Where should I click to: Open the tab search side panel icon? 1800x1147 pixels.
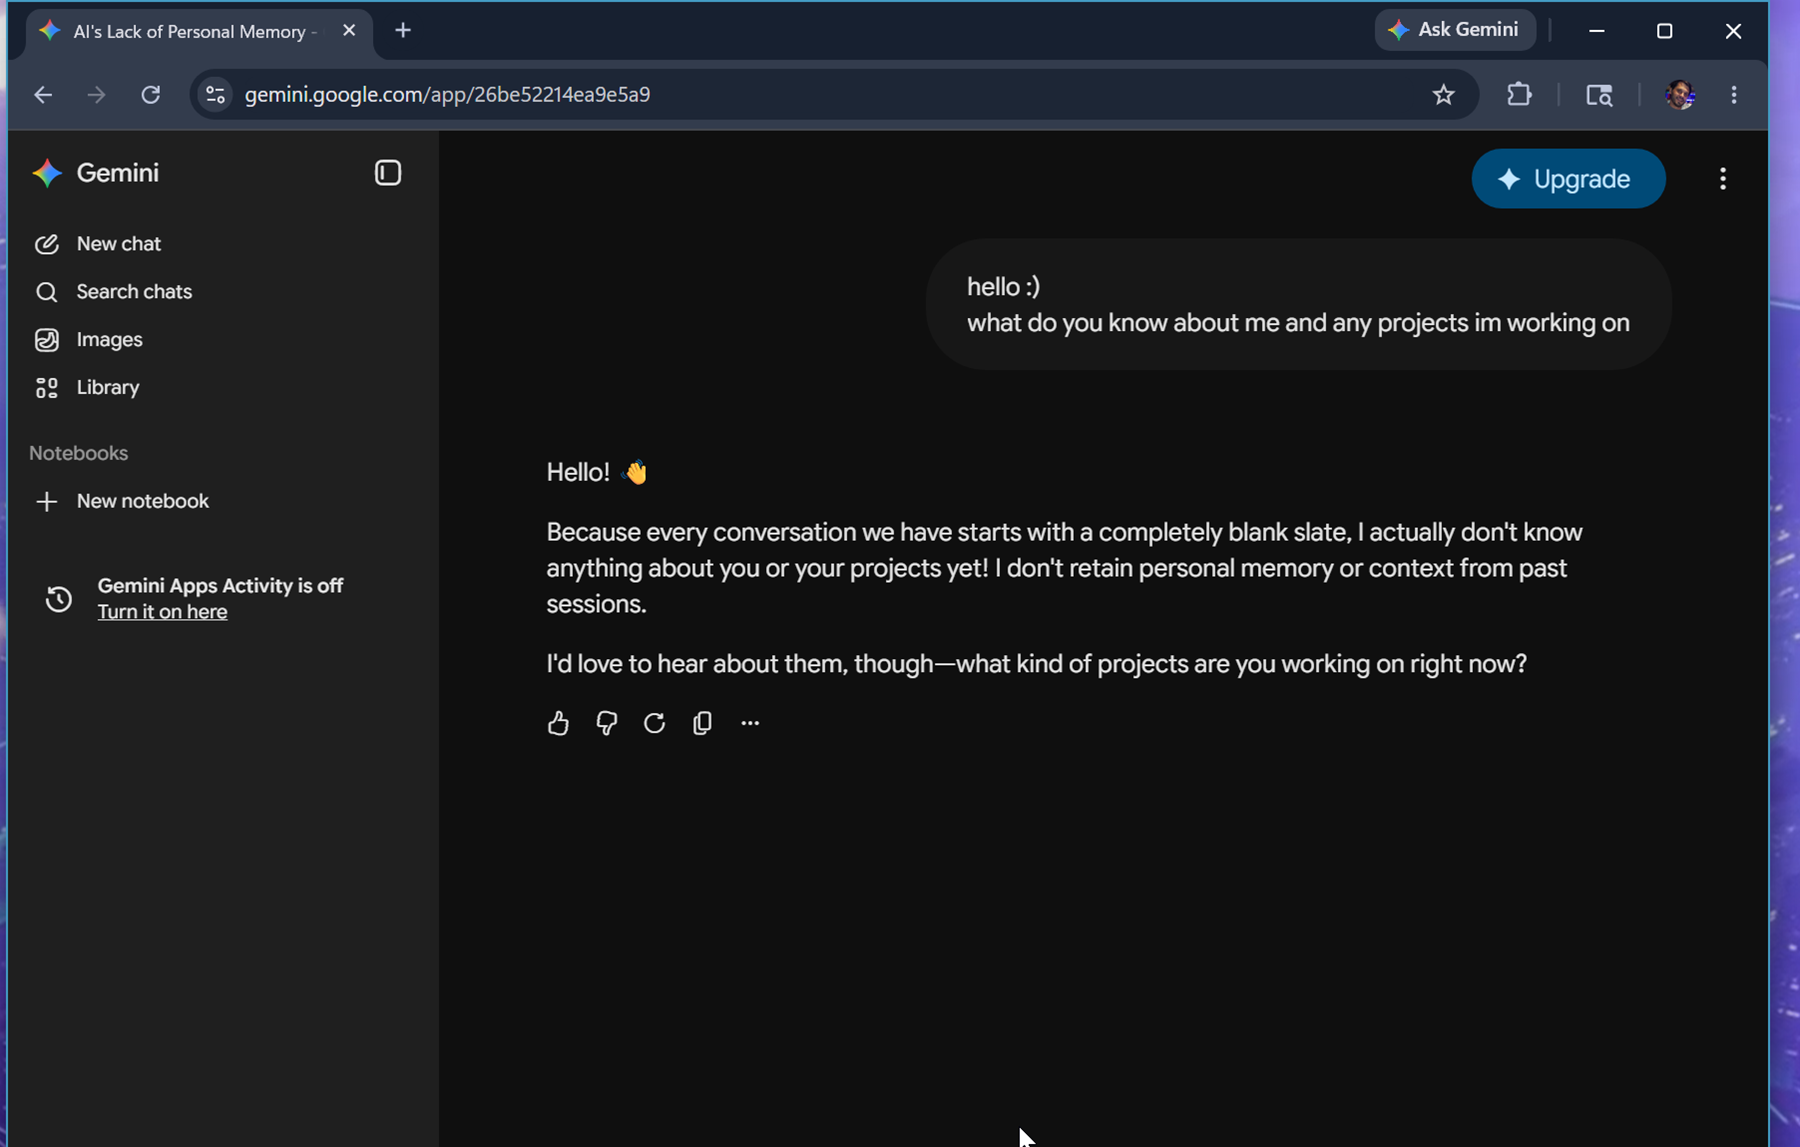pos(1599,95)
